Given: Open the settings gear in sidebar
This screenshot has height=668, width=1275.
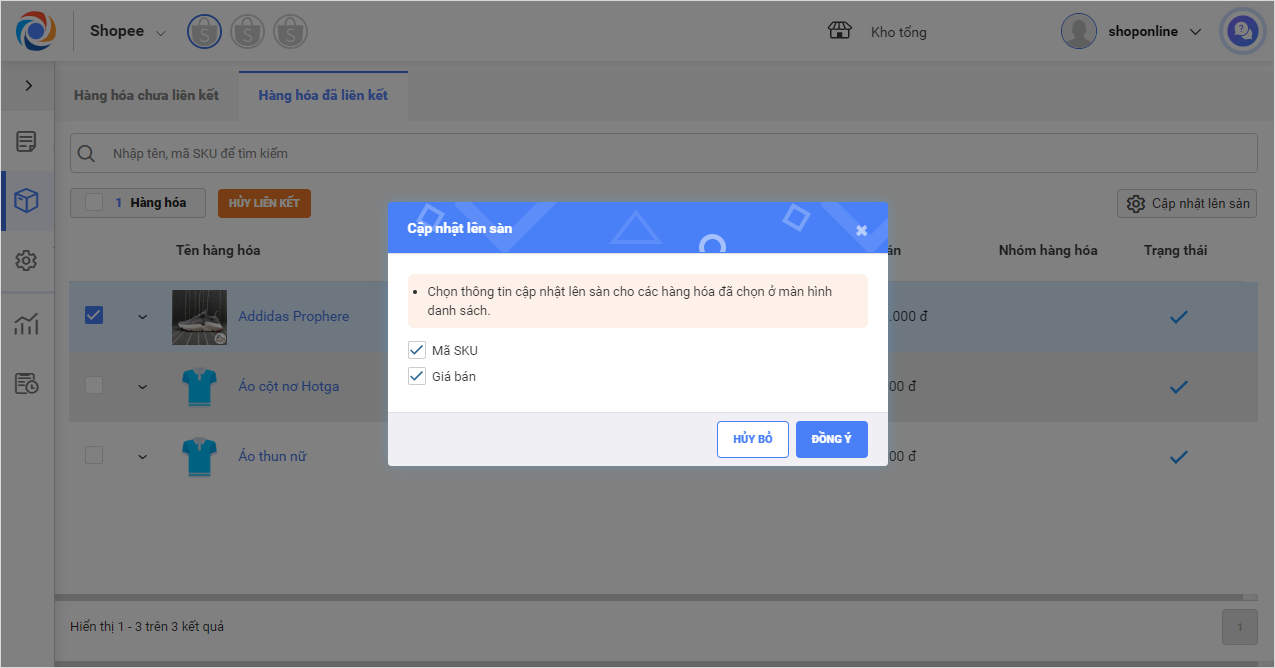Looking at the screenshot, I should click(x=27, y=261).
